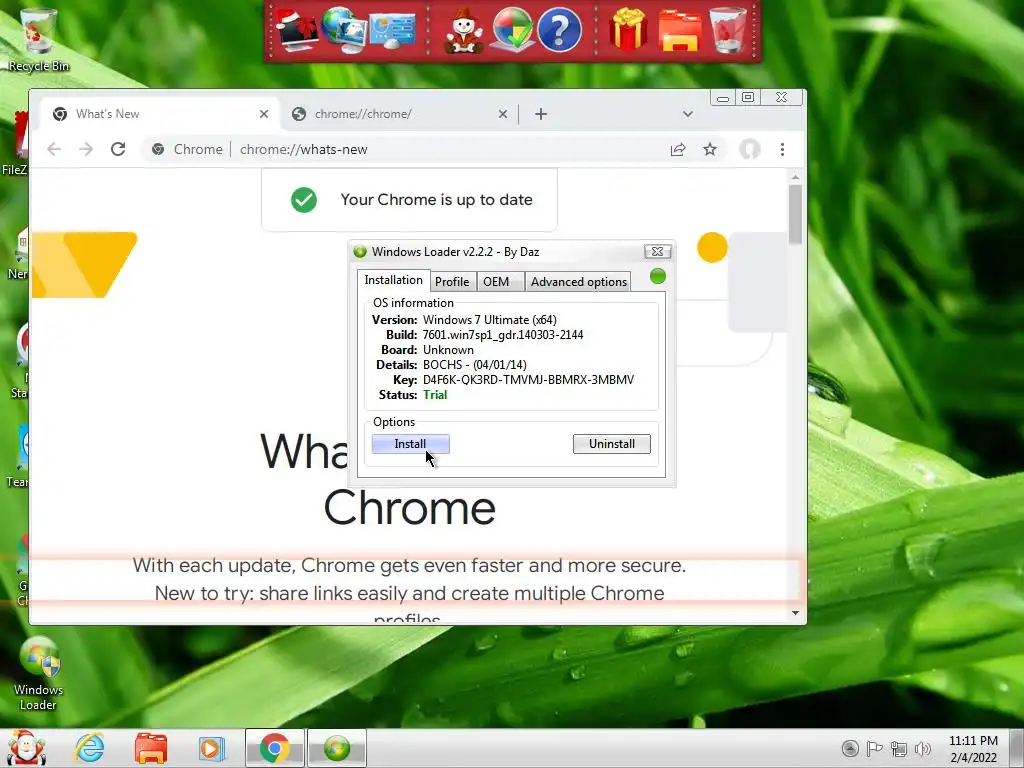The image size is (1024, 768).
Task: Close the Windows Loader dialog
Action: click(x=657, y=251)
